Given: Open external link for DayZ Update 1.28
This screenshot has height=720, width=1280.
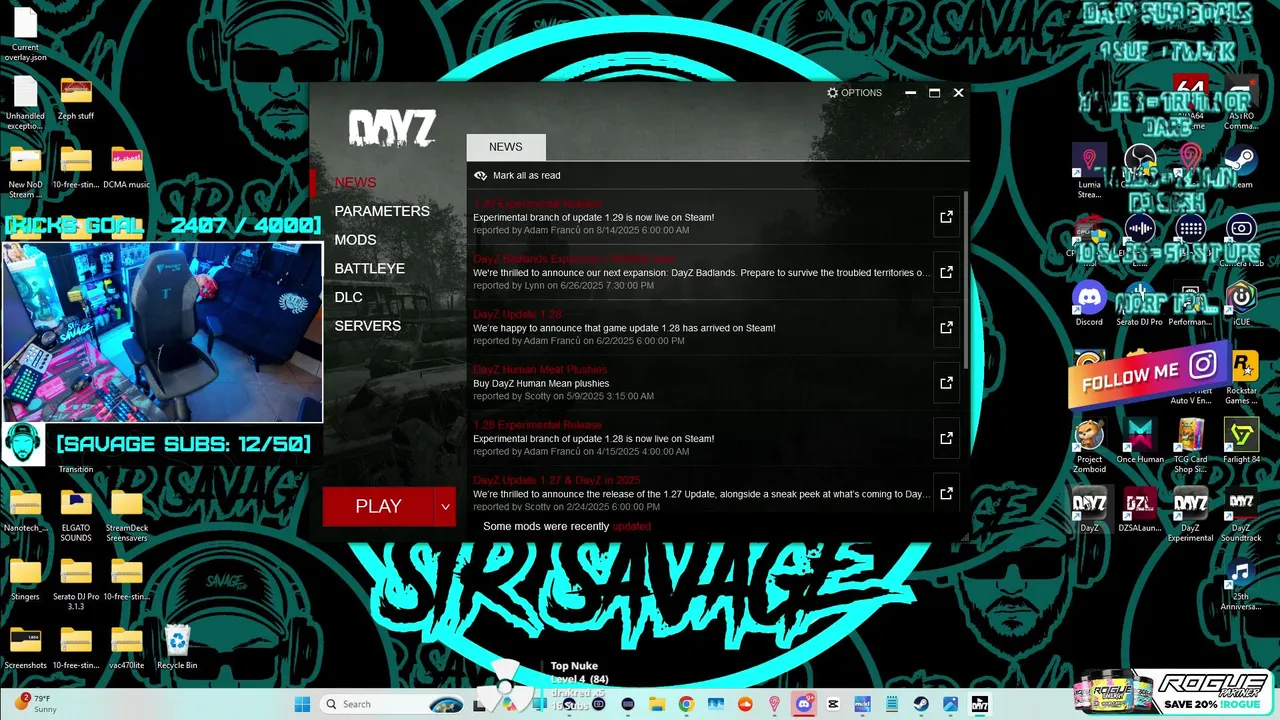Looking at the screenshot, I should pos(946,328).
